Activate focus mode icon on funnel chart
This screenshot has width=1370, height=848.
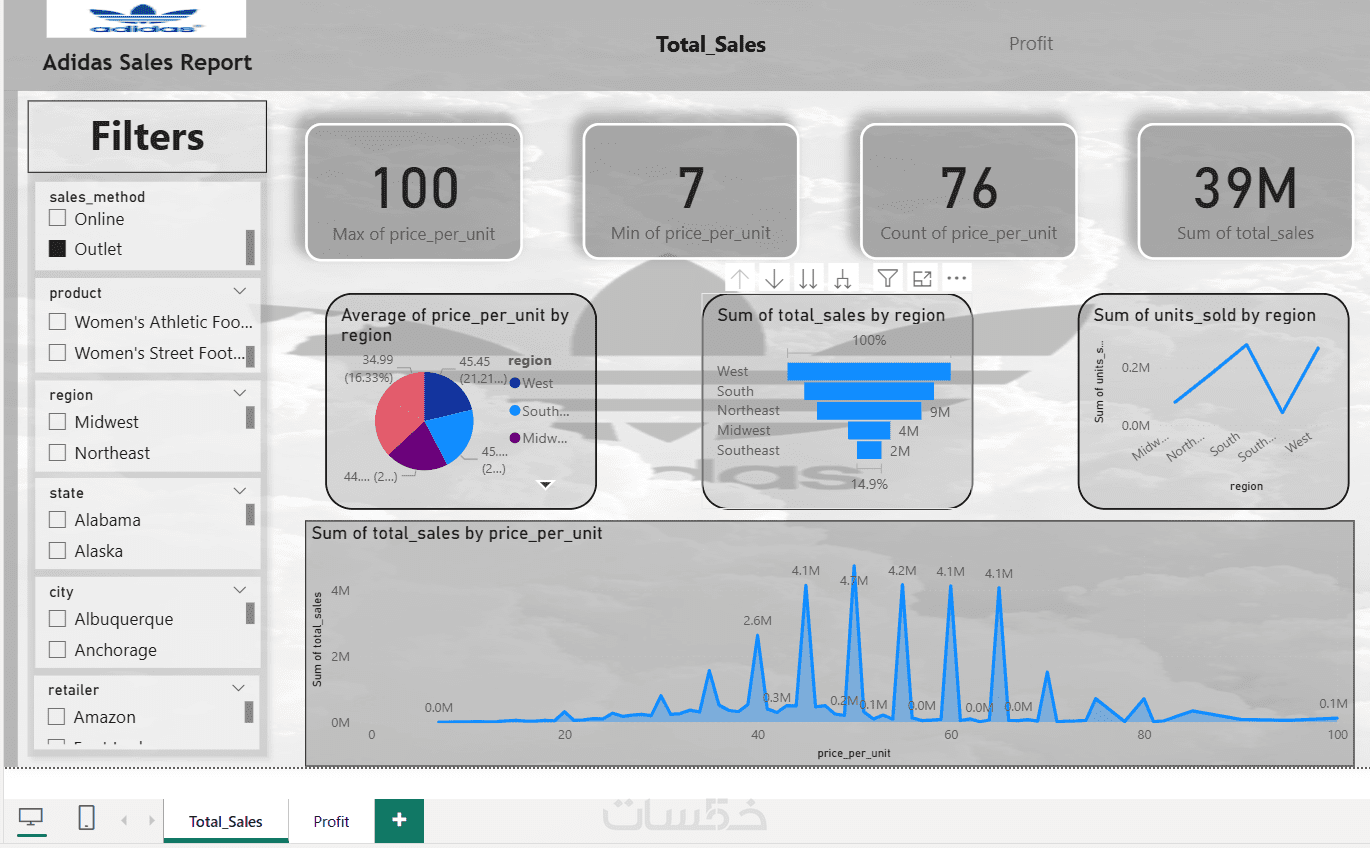click(922, 278)
